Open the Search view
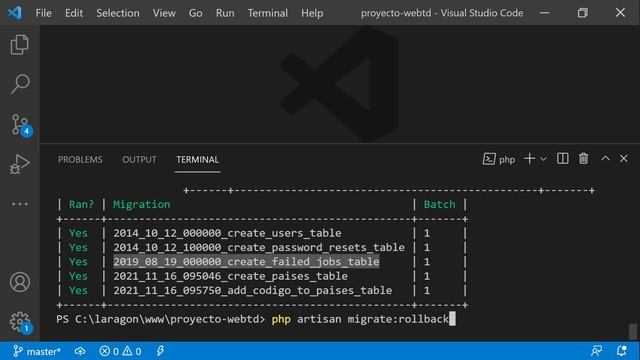This screenshot has height=360, width=640. point(20,84)
